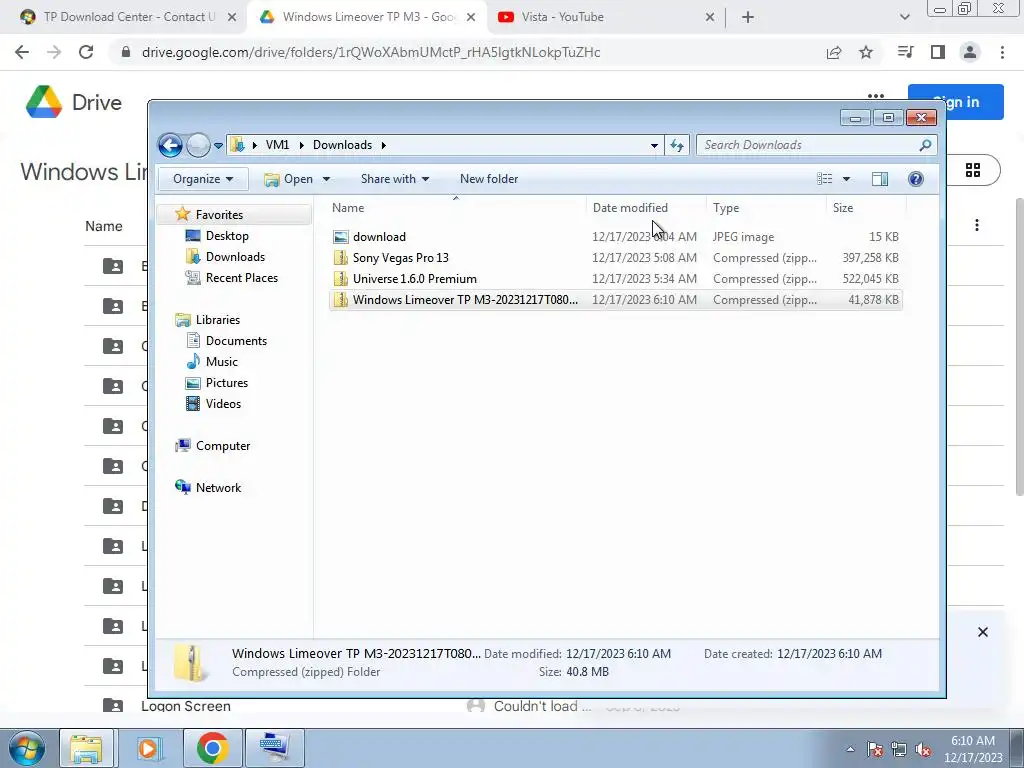Open Chrome's media control icon
Image resolution: width=1024 pixels, height=768 pixels.
tap(905, 52)
